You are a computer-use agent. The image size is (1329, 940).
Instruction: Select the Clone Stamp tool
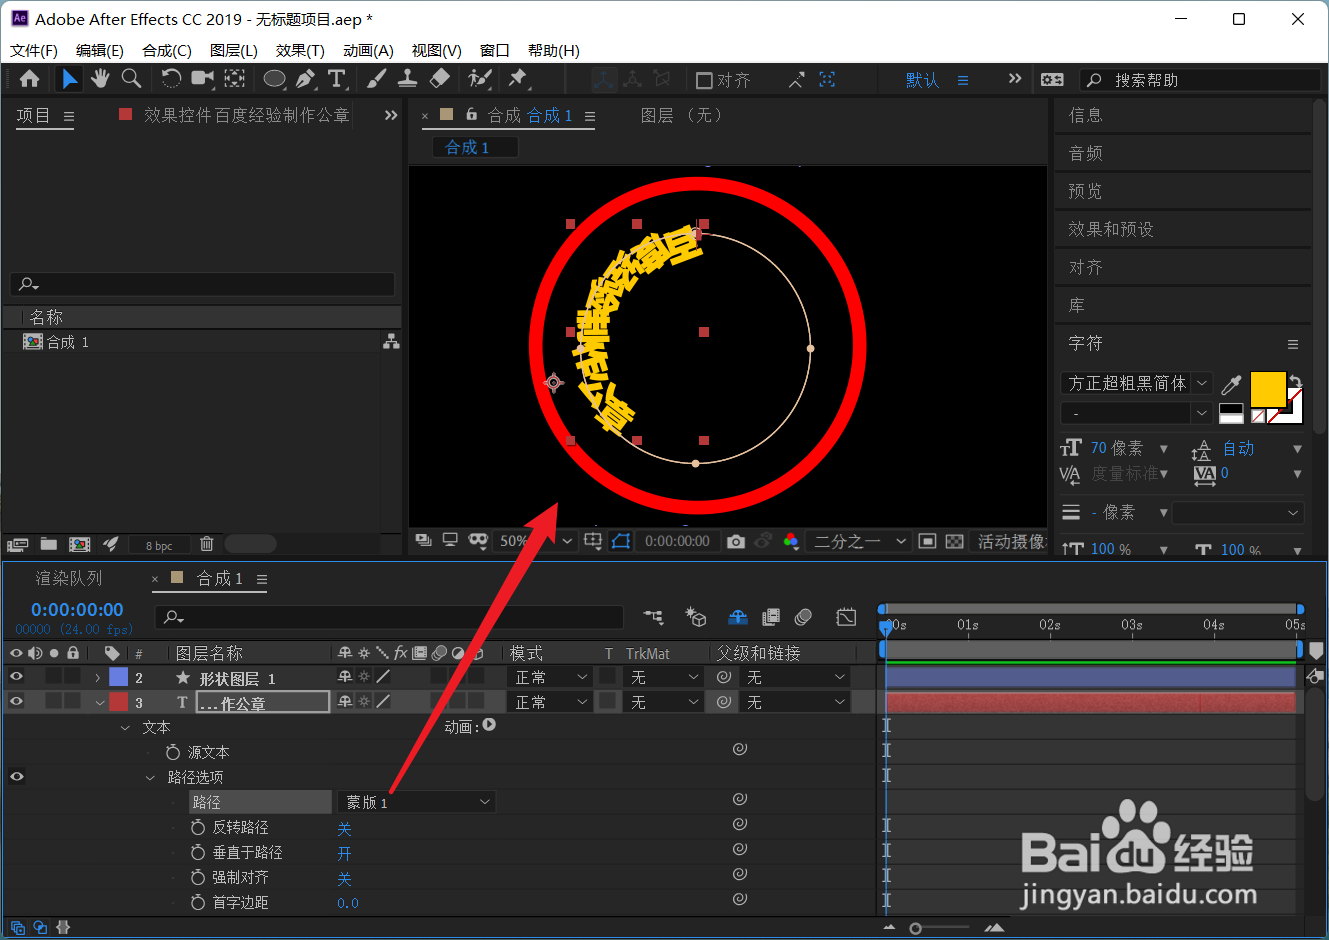click(x=408, y=79)
